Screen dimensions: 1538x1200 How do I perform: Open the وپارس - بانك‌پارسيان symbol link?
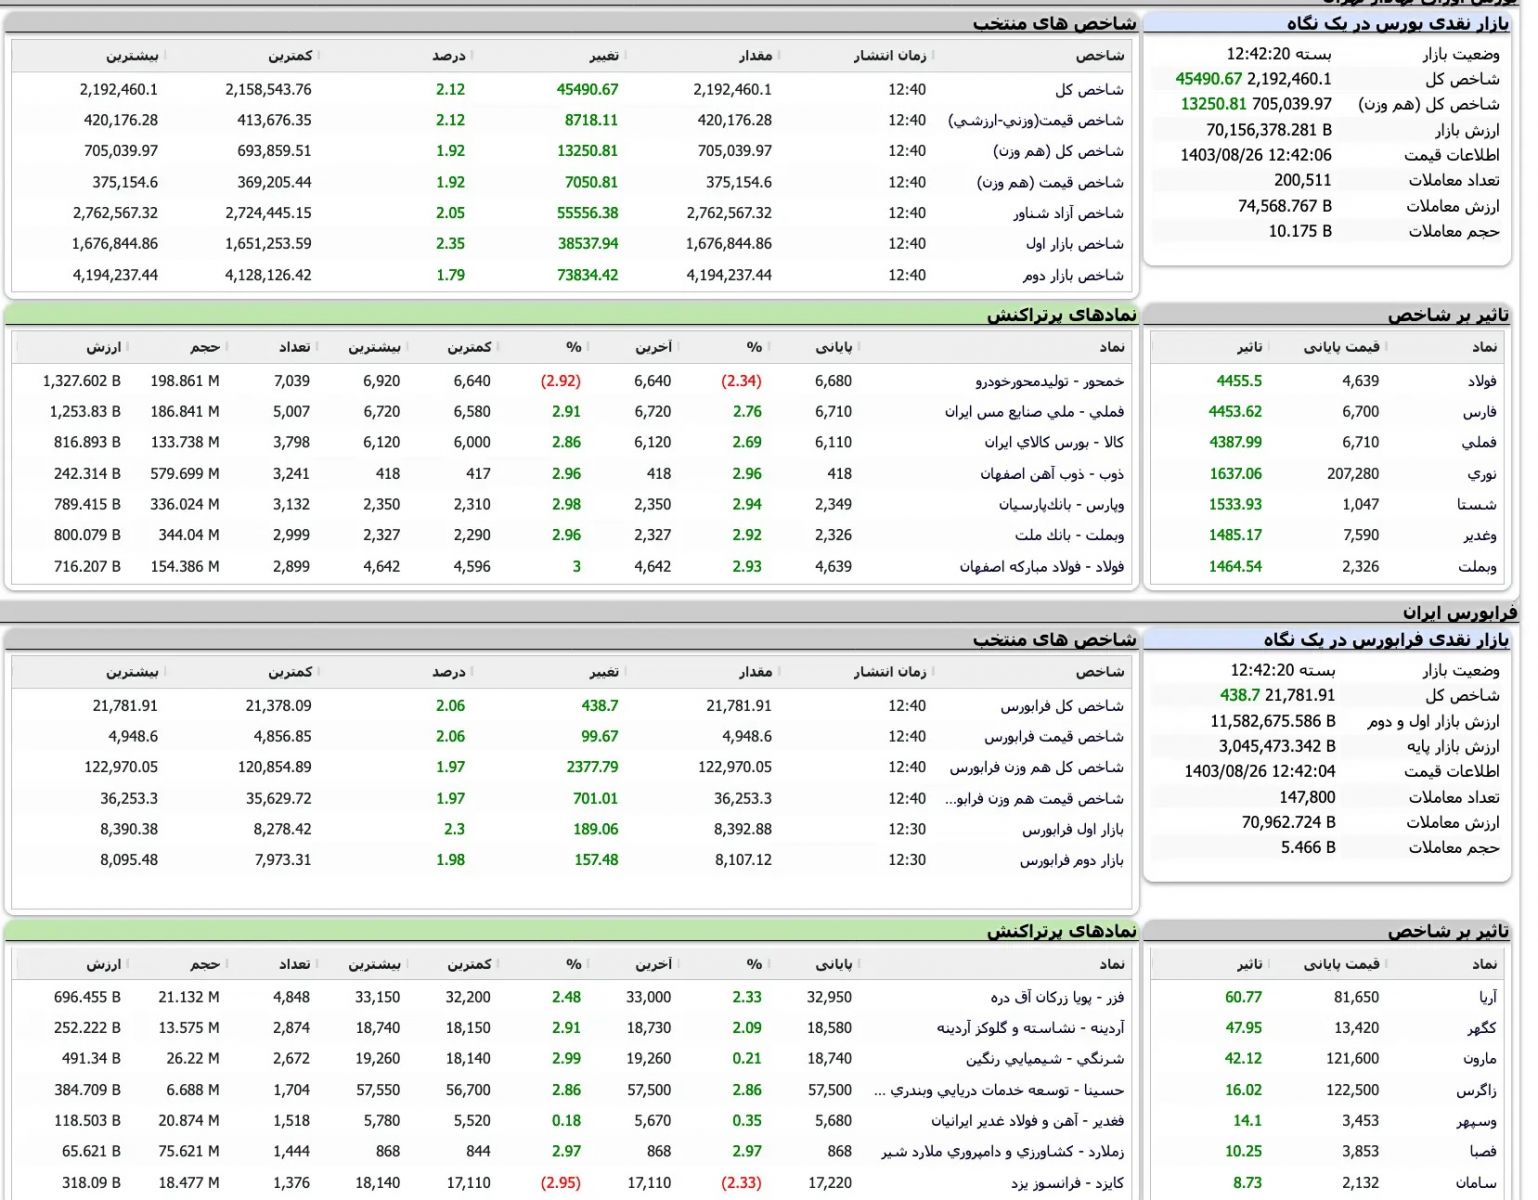1061,505
